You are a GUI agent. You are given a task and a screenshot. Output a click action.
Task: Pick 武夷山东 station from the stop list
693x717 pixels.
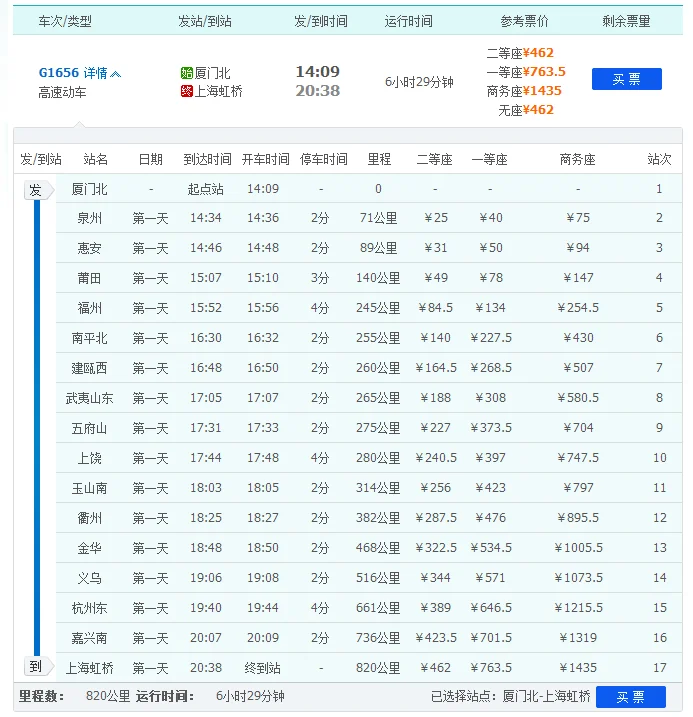(x=90, y=398)
